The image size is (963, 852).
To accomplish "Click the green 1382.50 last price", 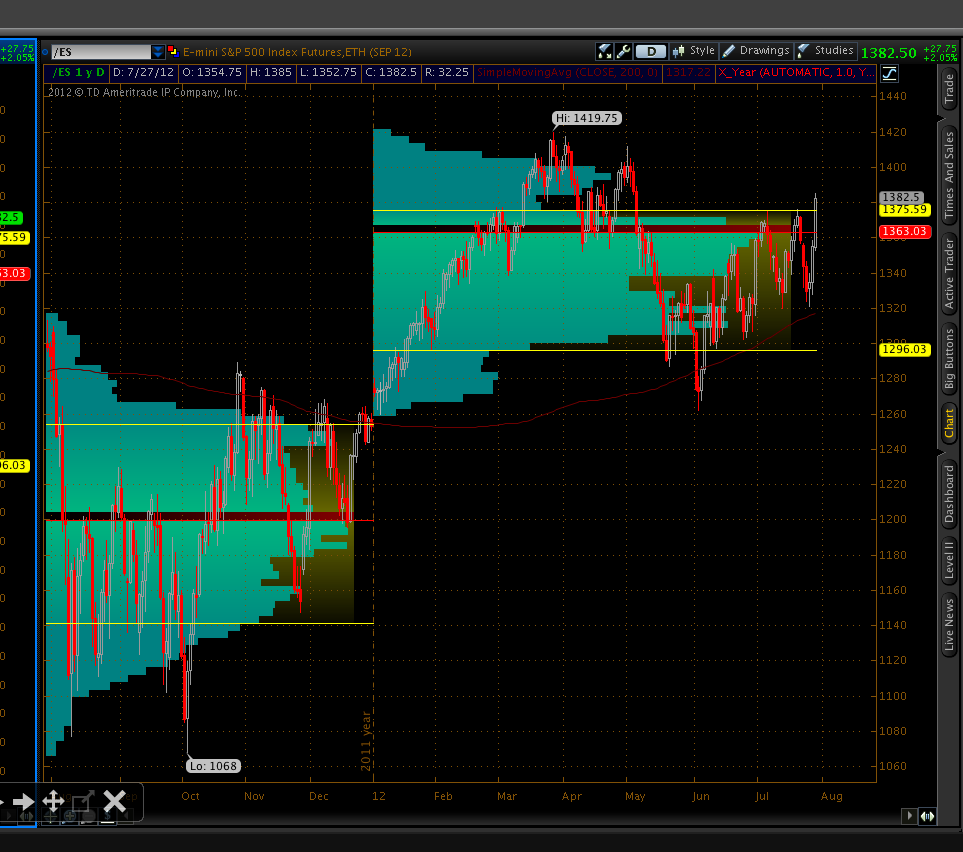I will 888,53.
